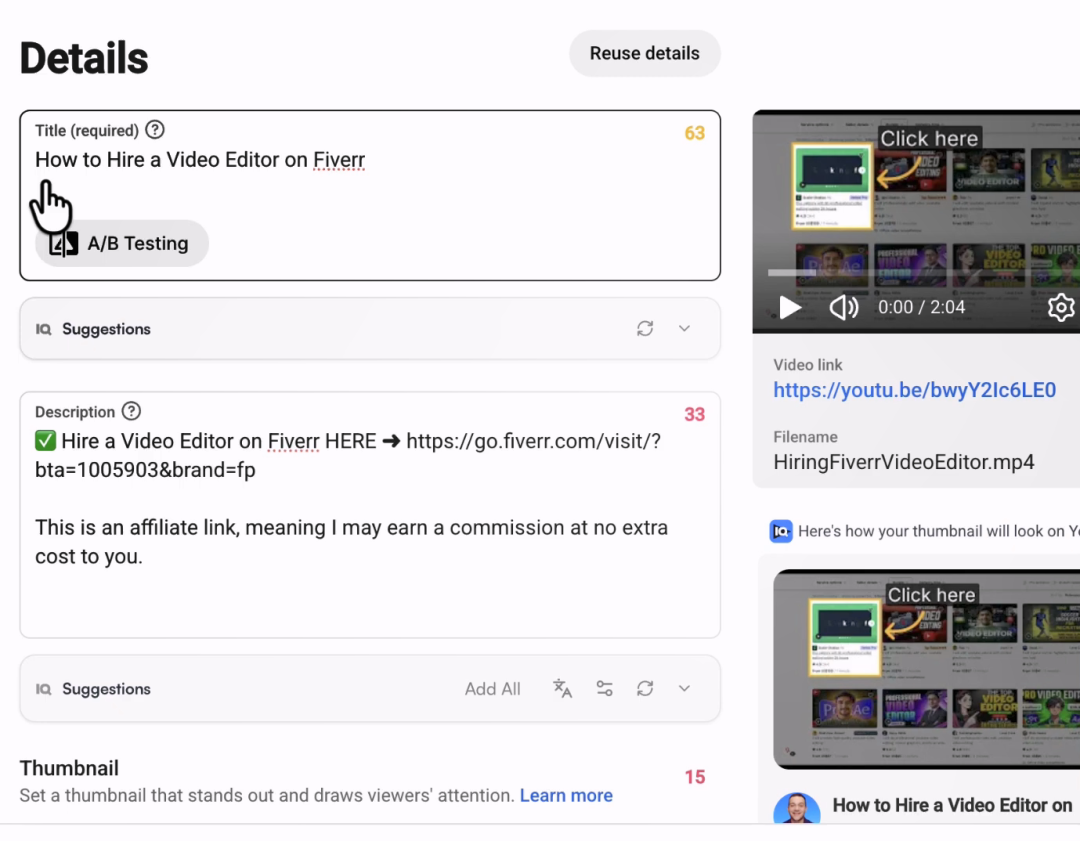Refresh the title Suggestions
This screenshot has height=841, width=1080.
pos(645,329)
